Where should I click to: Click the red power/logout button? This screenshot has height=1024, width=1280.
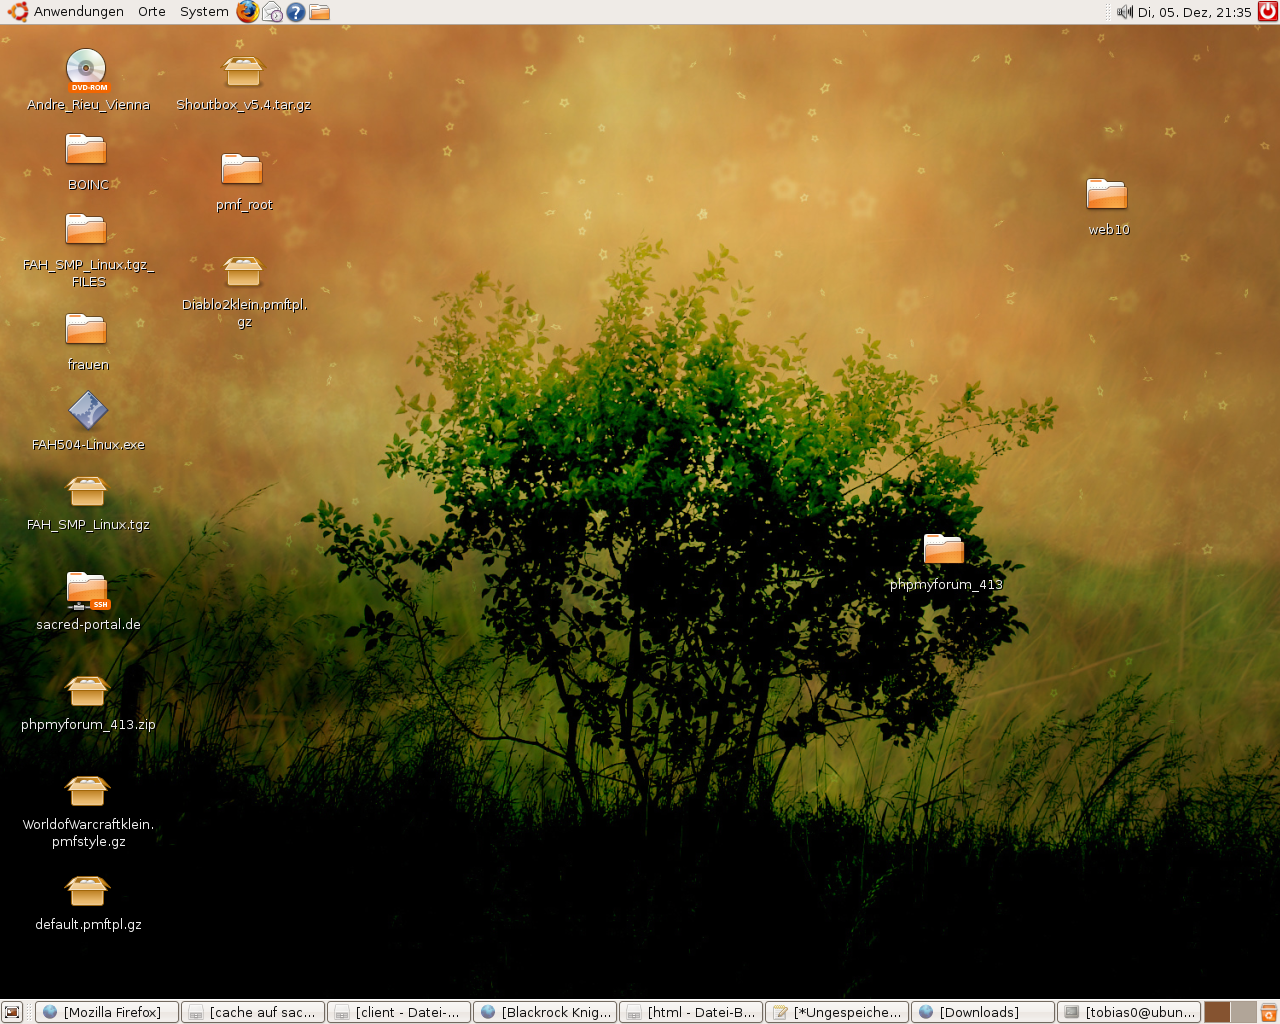(x=1268, y=12)
